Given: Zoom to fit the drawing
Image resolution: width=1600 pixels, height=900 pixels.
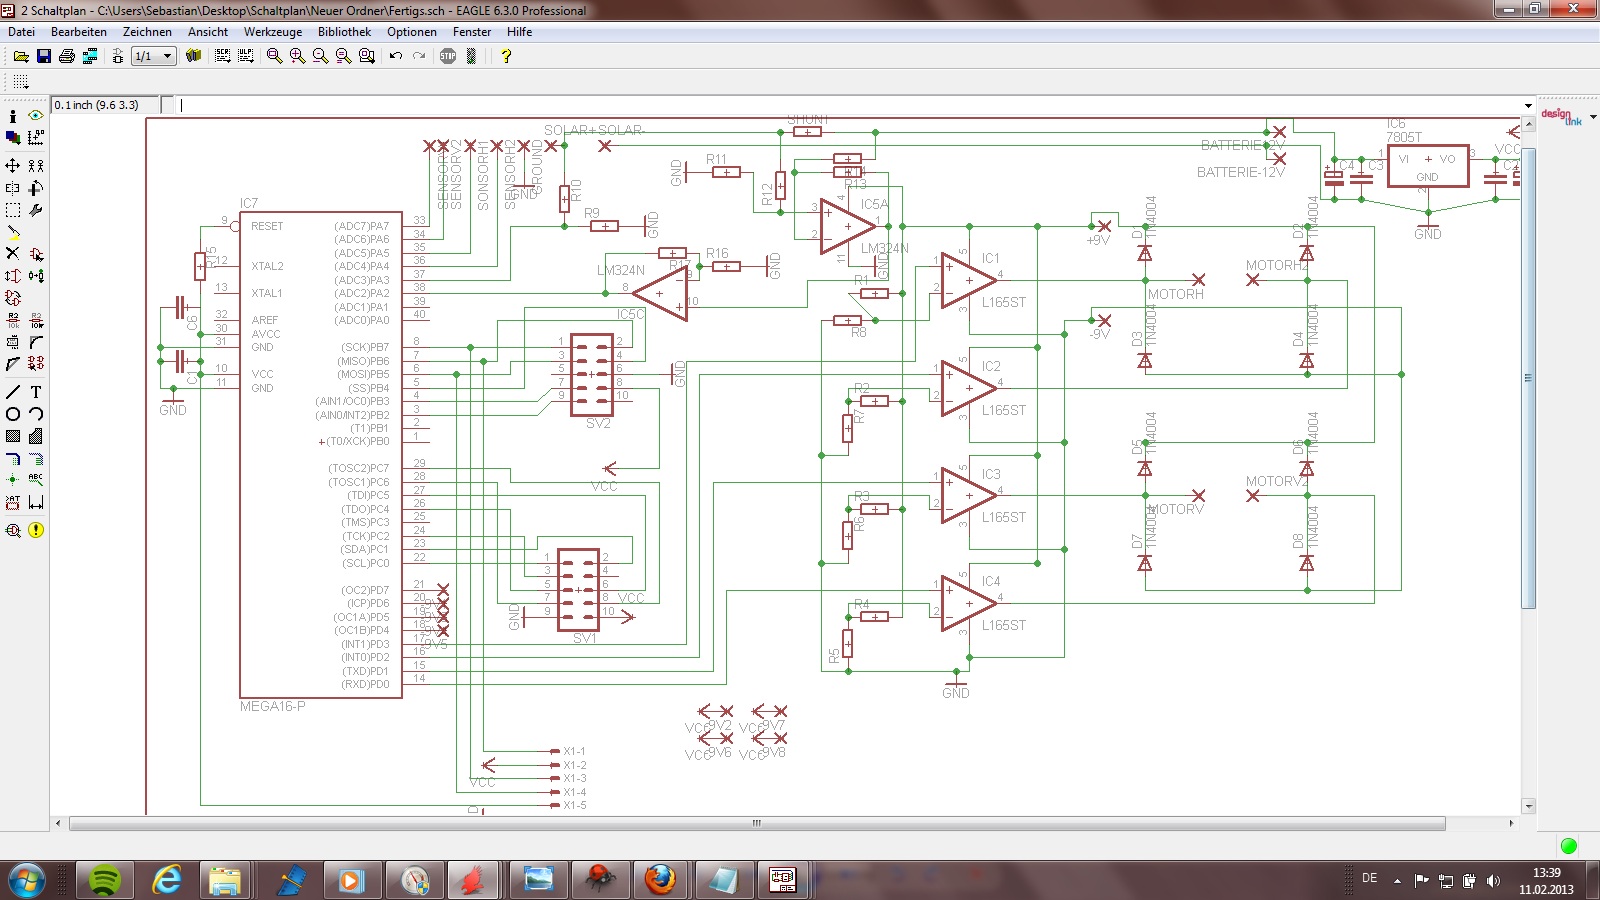Looking at the screenshot, I should coord(275,56).
